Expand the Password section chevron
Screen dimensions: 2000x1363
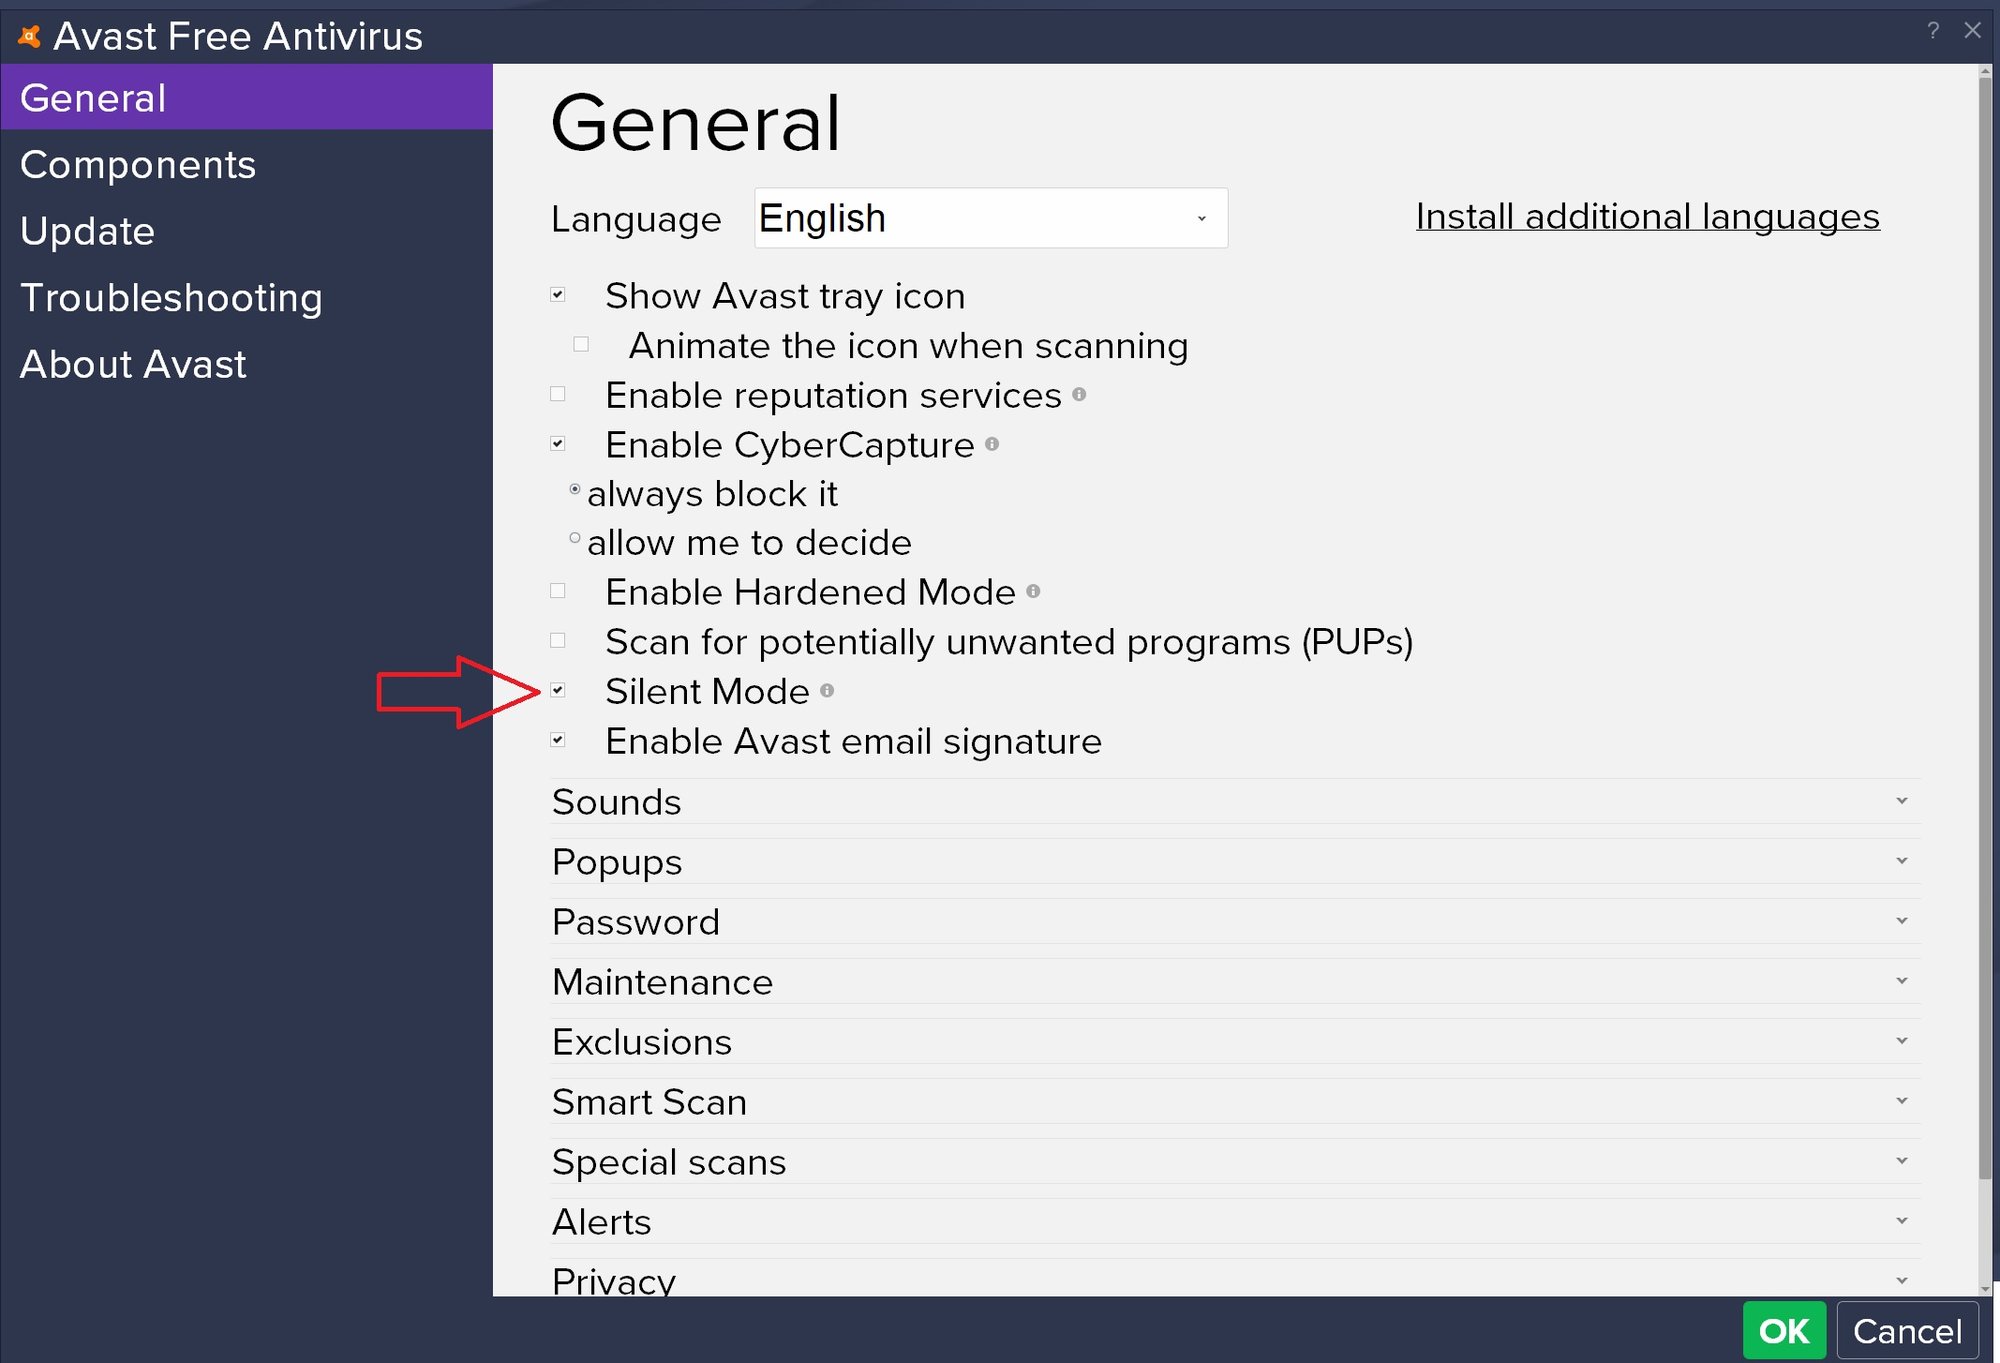pos(1901,921)
